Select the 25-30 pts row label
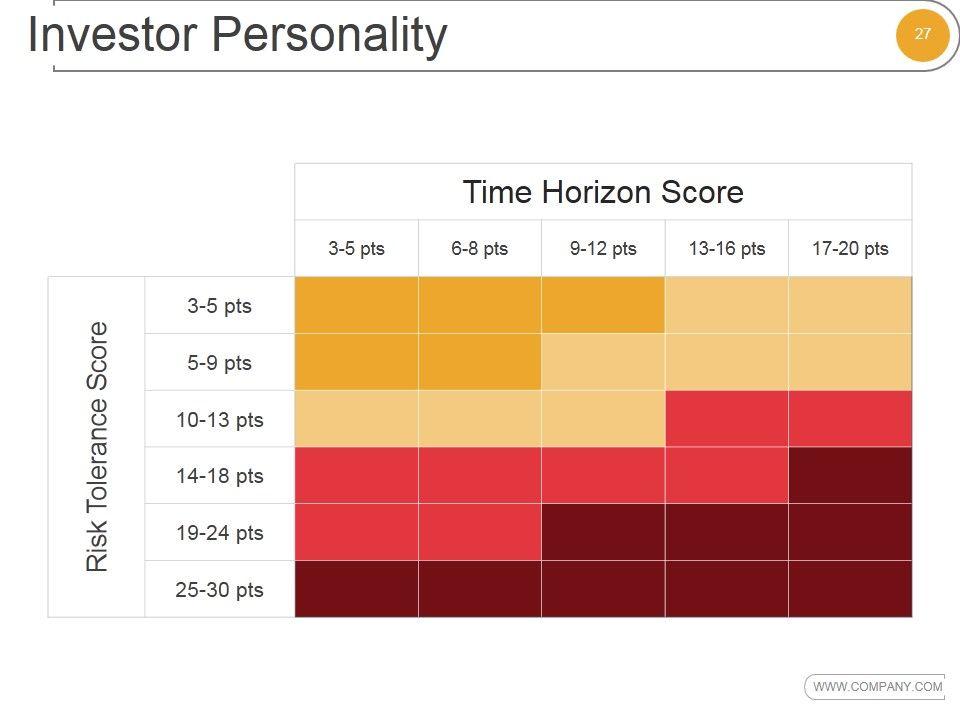The height and width of the screenshot is (720, 960). point(220,590)
